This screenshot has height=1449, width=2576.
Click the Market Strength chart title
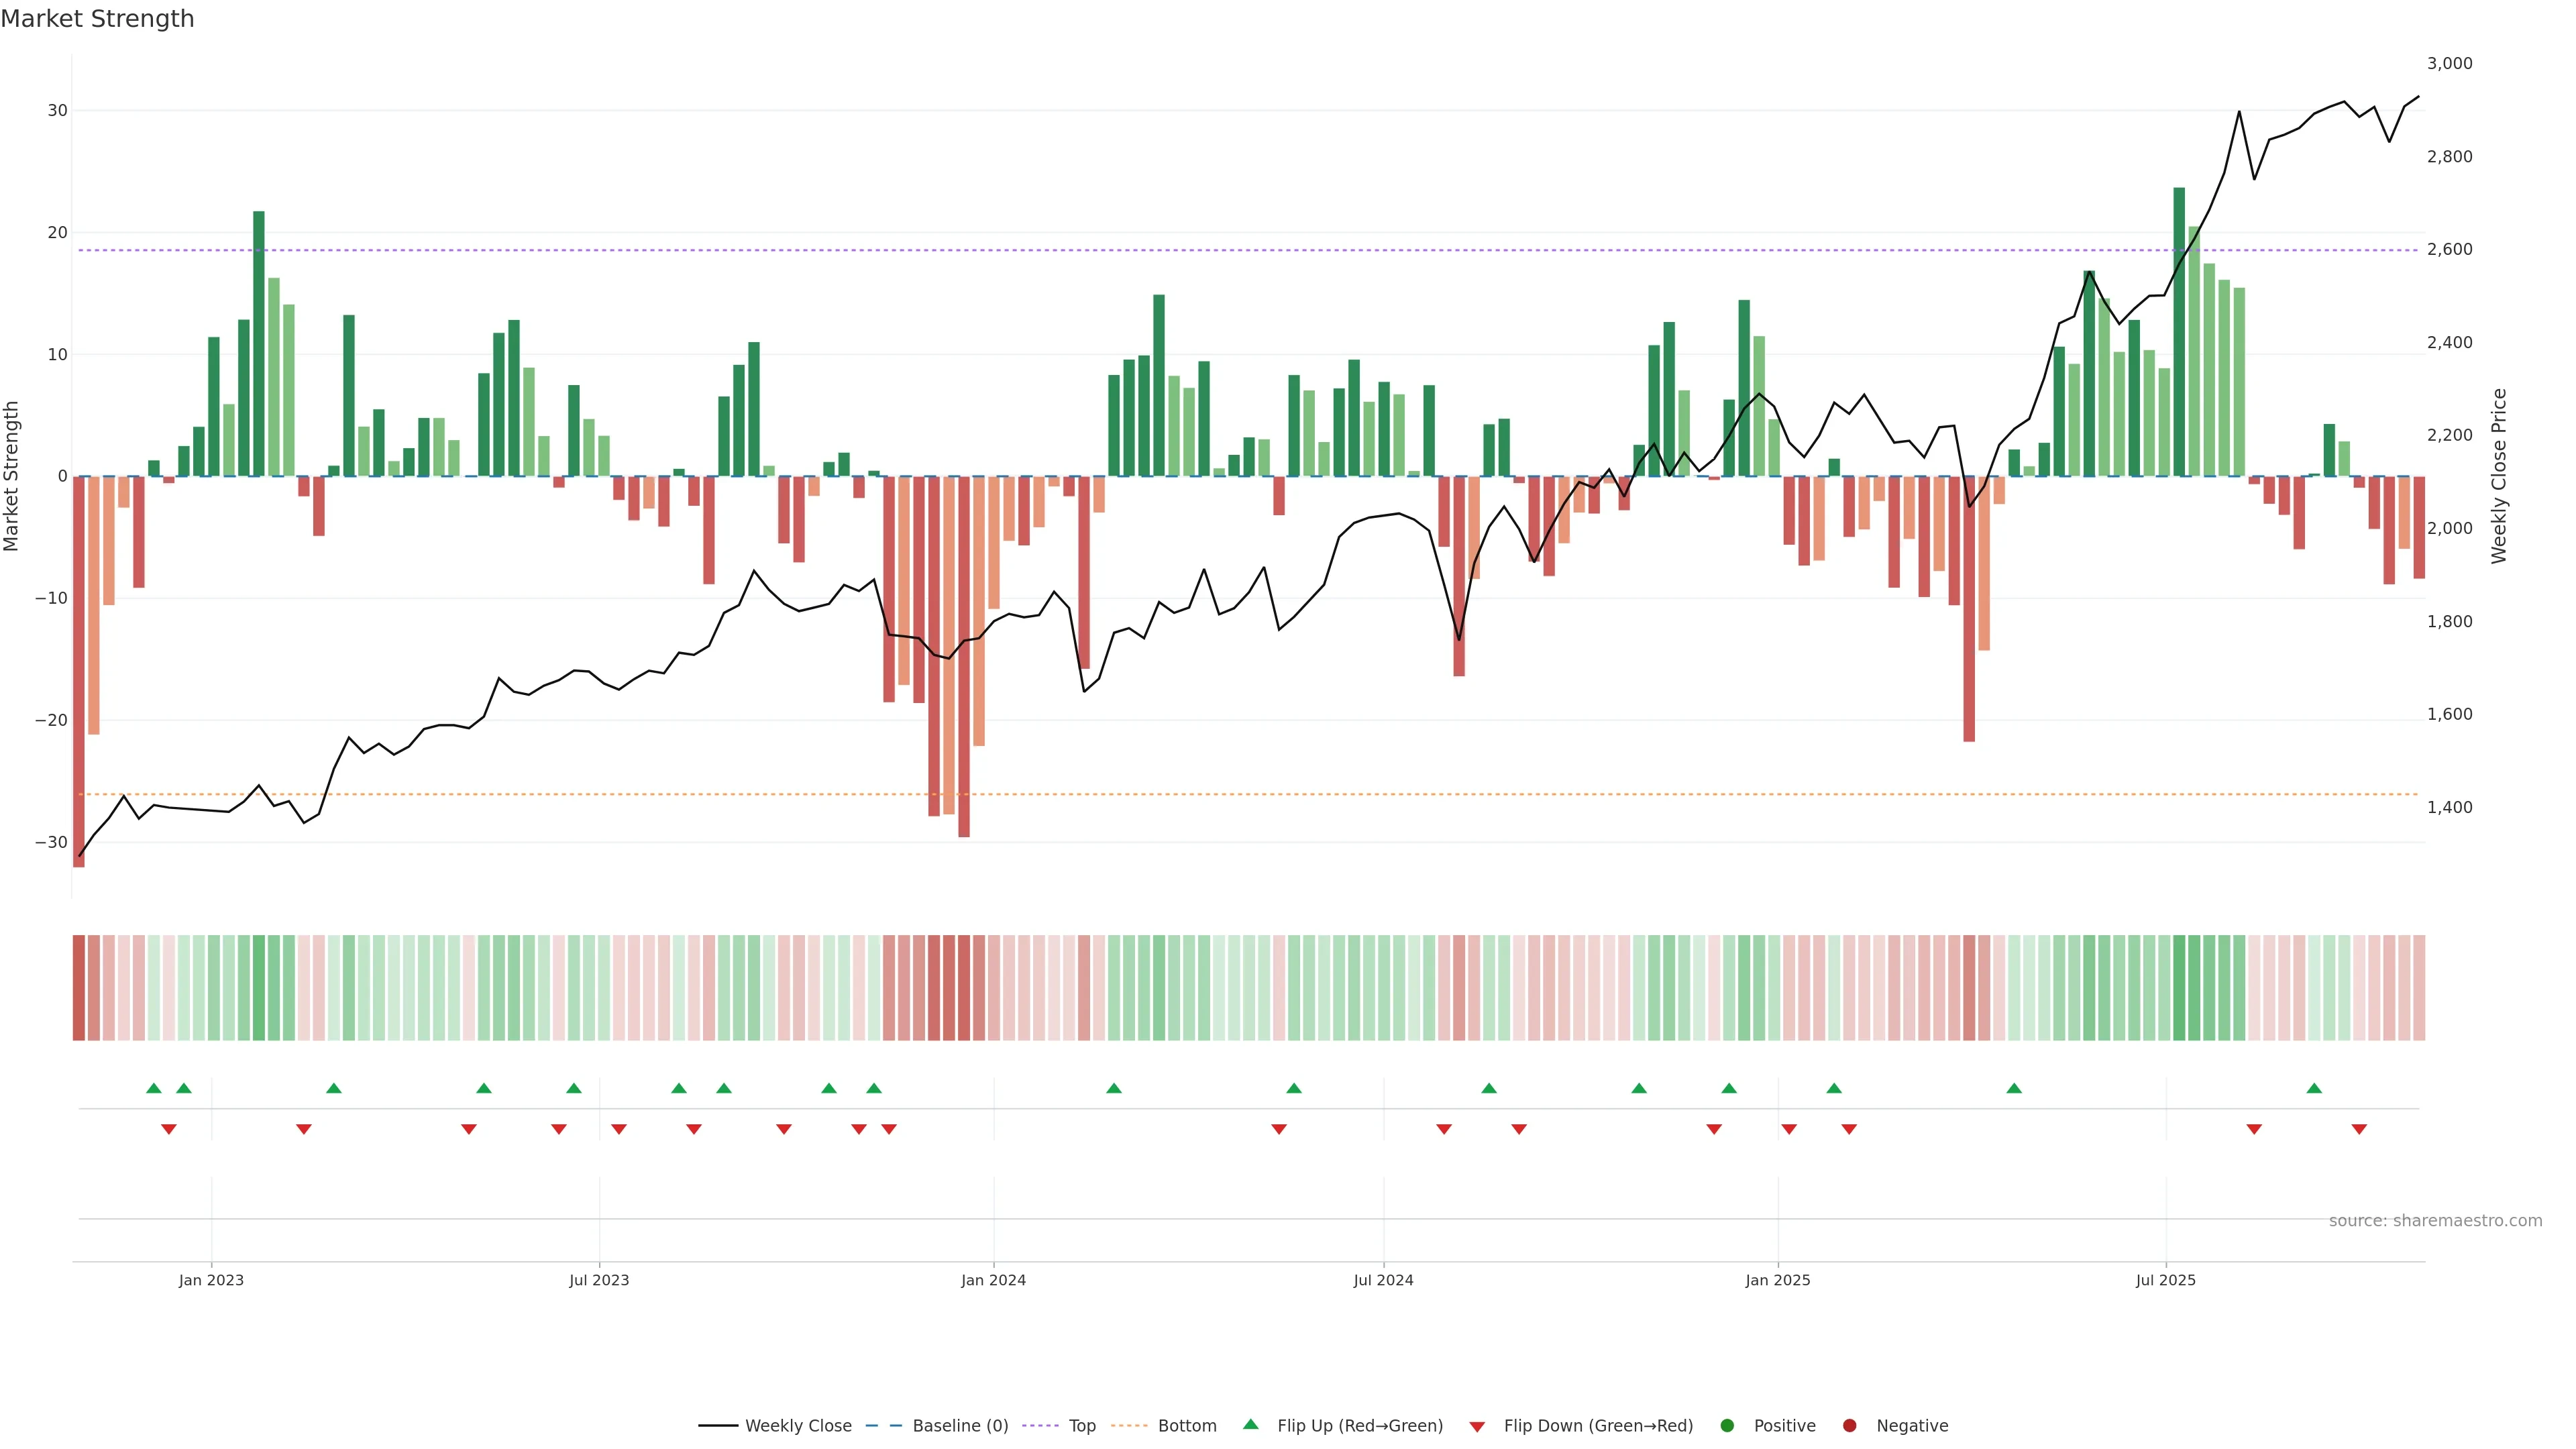[x=98, y=19]
